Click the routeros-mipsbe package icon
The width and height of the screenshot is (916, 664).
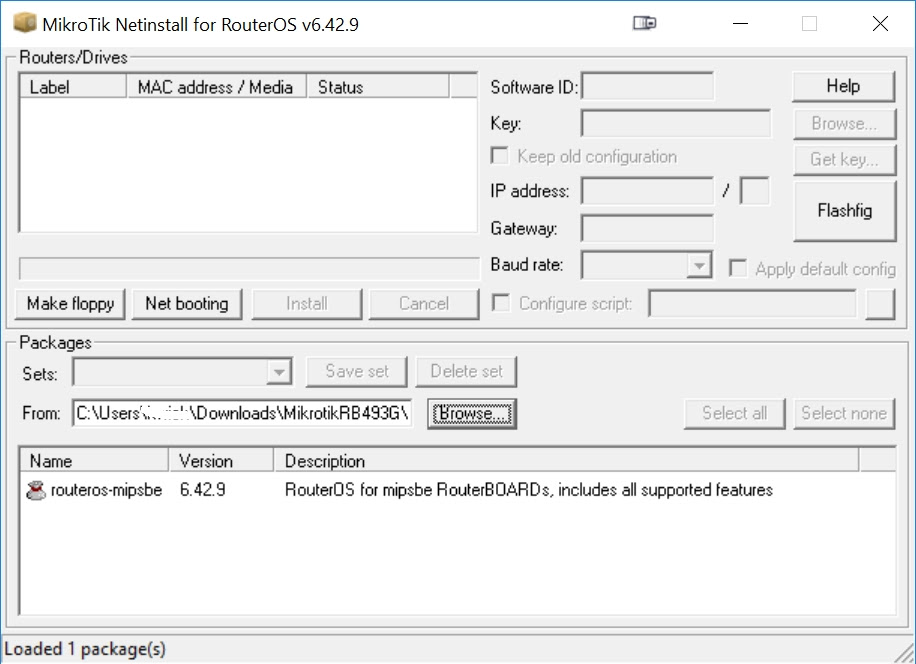(x=36, y=490)
